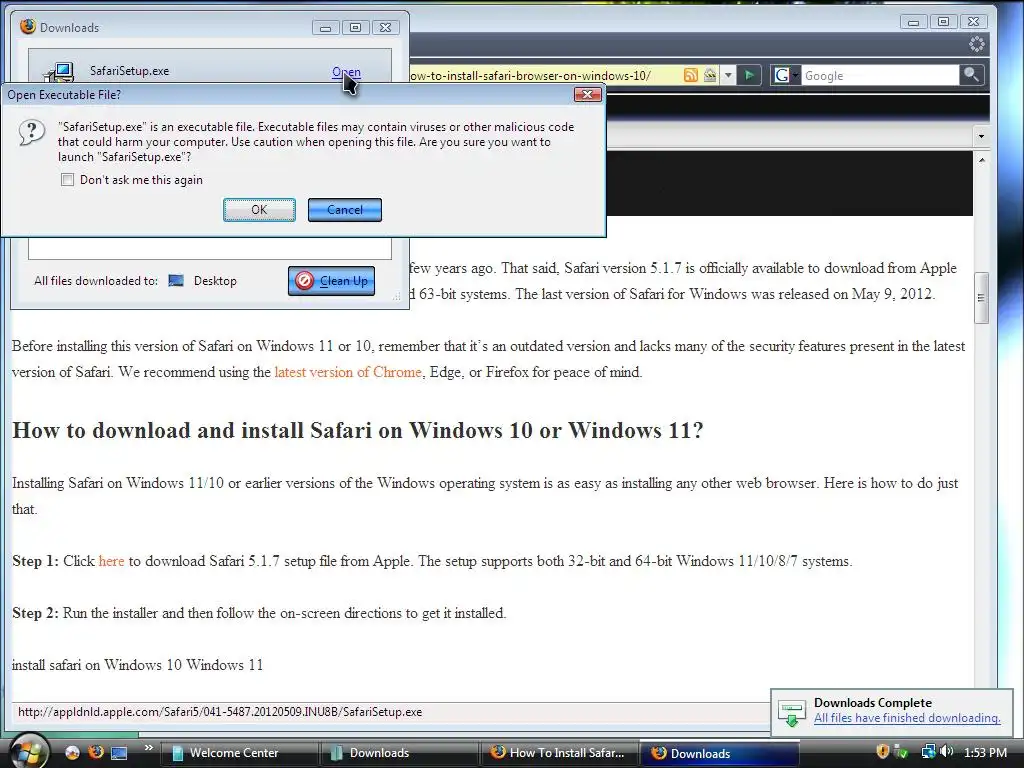Click the question mark icon in the dialog
This screenshot has height=768, width=1024.
click(x=31, y=132)
